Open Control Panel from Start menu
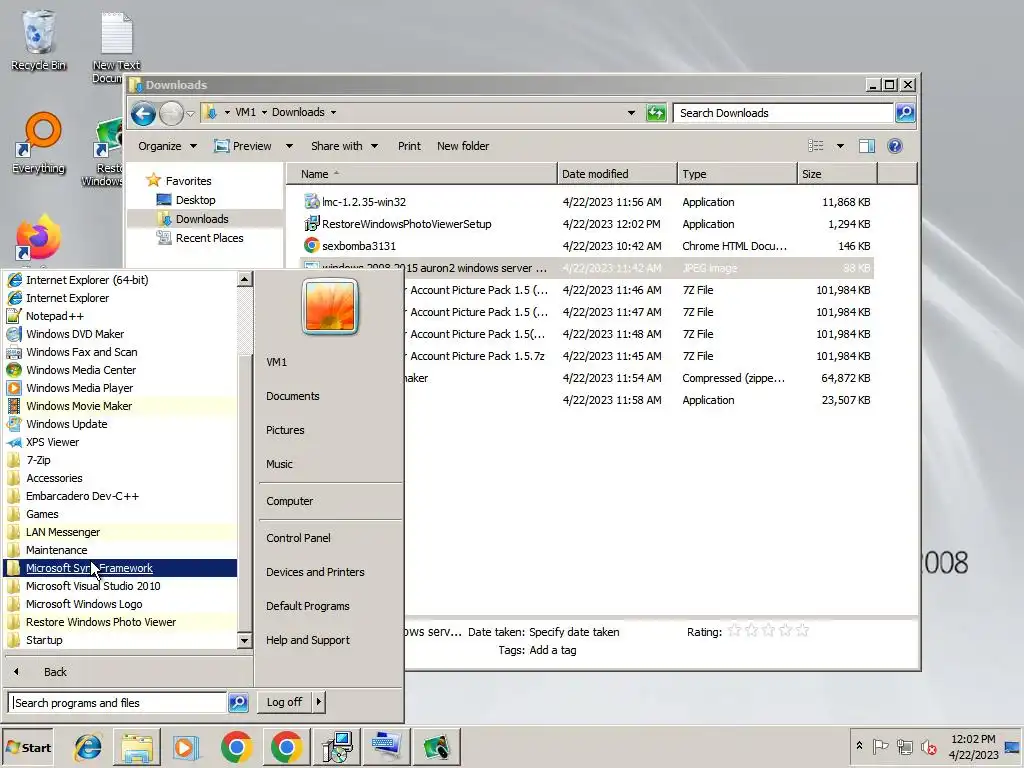The width and height of the screenshot is (1024, 768). (298, 537)
